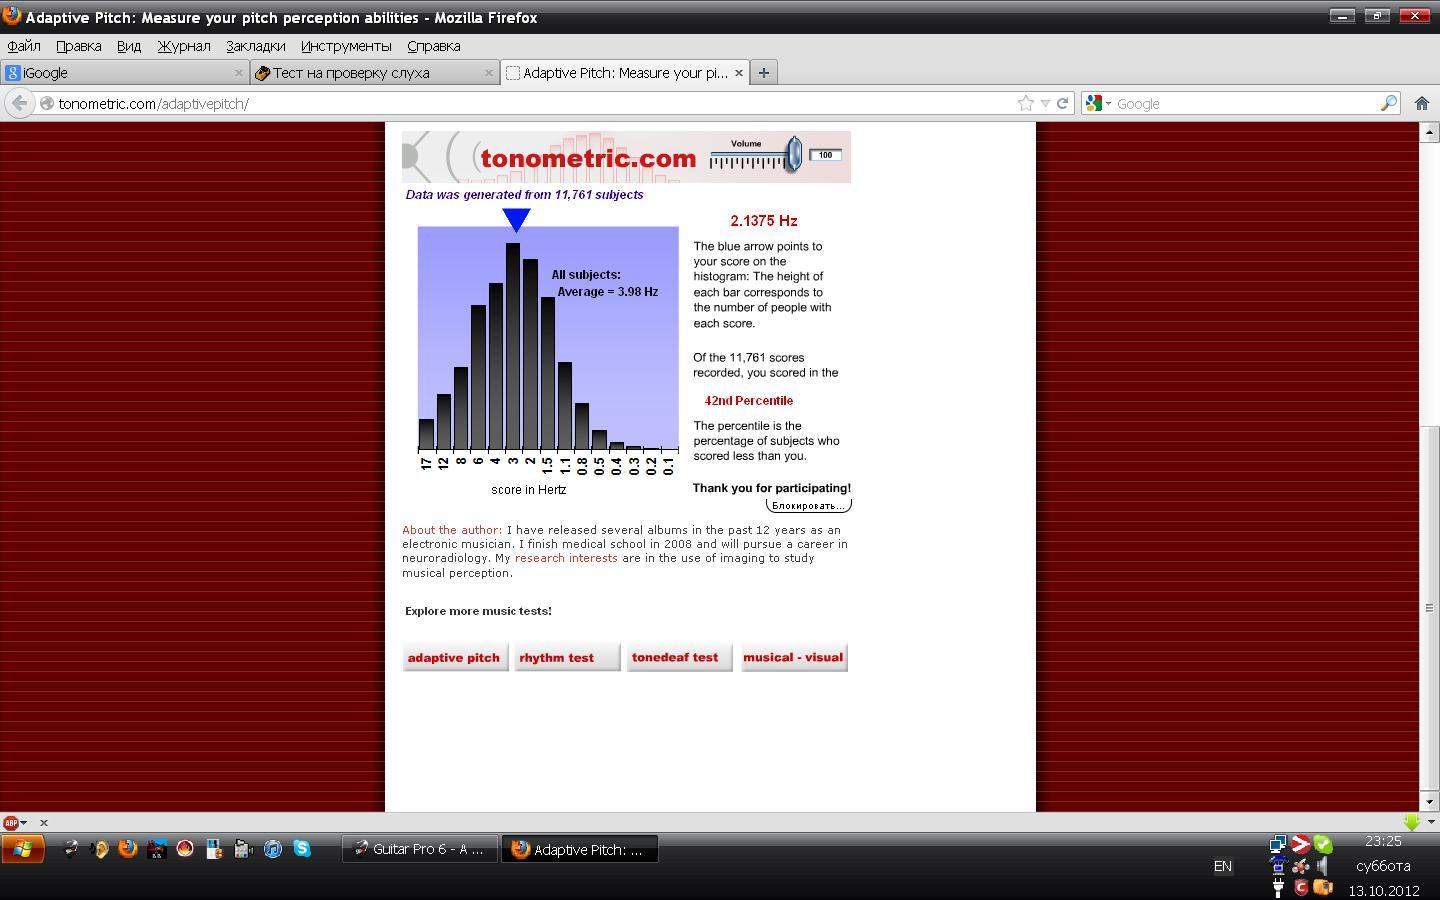The height and width of the screenshot is (900, 1440).
Task: Click the 'Блокировать...' button
Action: pyautogui.click(x=808, y=505)
